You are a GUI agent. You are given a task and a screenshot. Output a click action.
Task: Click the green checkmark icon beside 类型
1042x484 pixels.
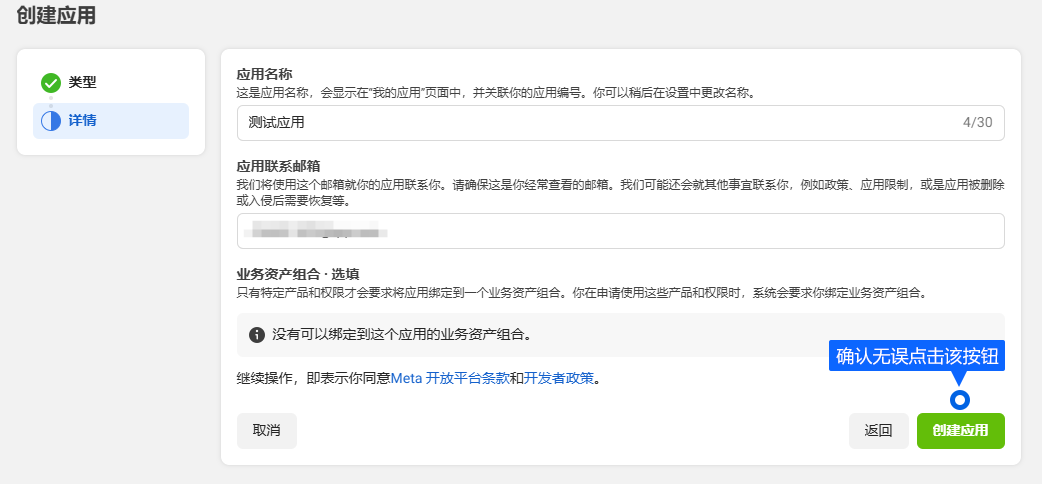(51, 83)
